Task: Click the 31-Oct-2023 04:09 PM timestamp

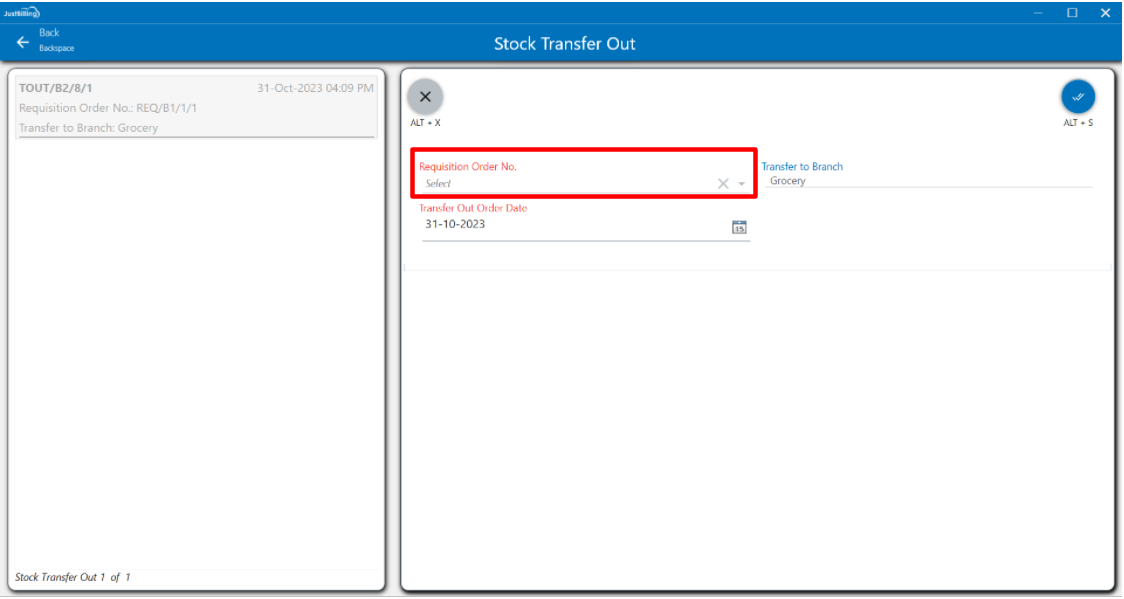Action: click(x=315, y=88)
